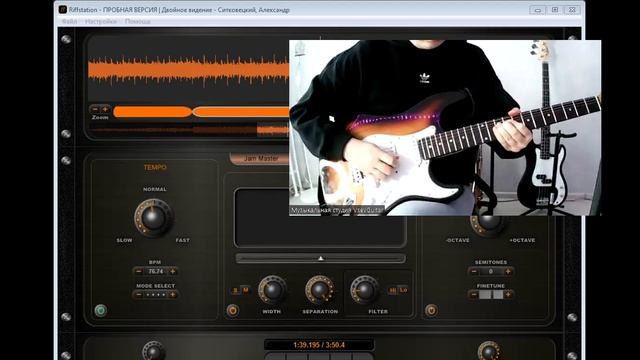This screenshot has width=640, height=360.
Task: Click the Separation knob
Action: (320, 290)
